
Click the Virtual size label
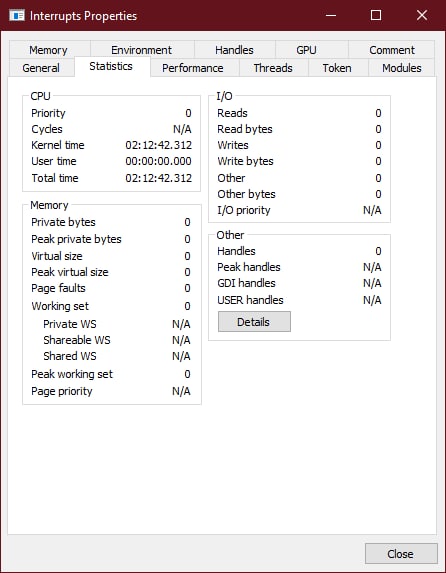[x=57, y=256]
